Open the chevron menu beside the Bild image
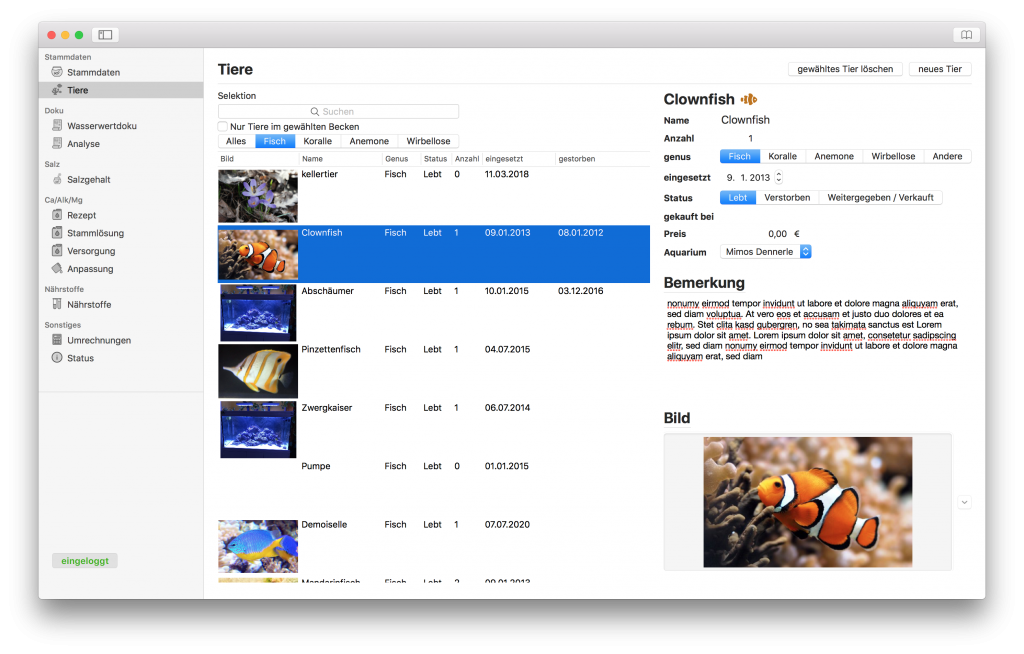Viewport: 1024px width, 654px height. tap(964, 502)
